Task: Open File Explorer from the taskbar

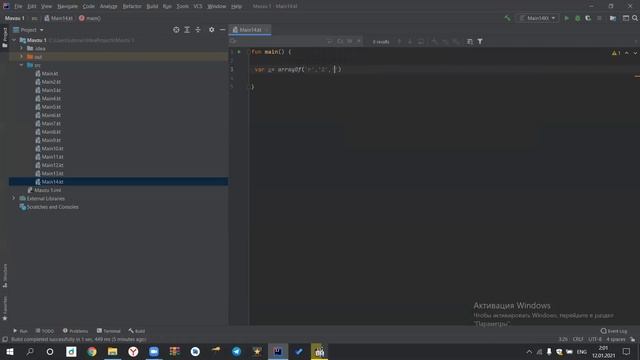Action: pos(113,351)
